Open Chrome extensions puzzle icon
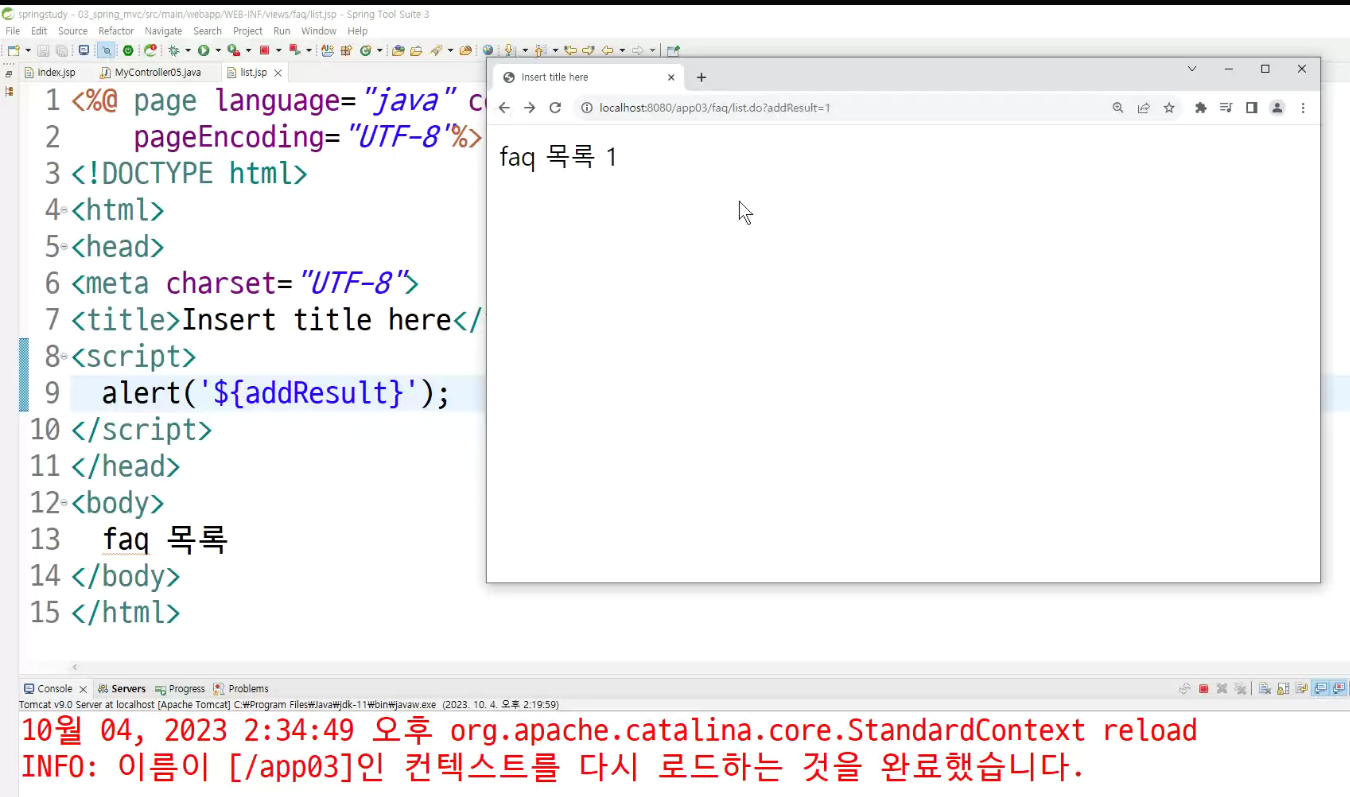 1201,108
